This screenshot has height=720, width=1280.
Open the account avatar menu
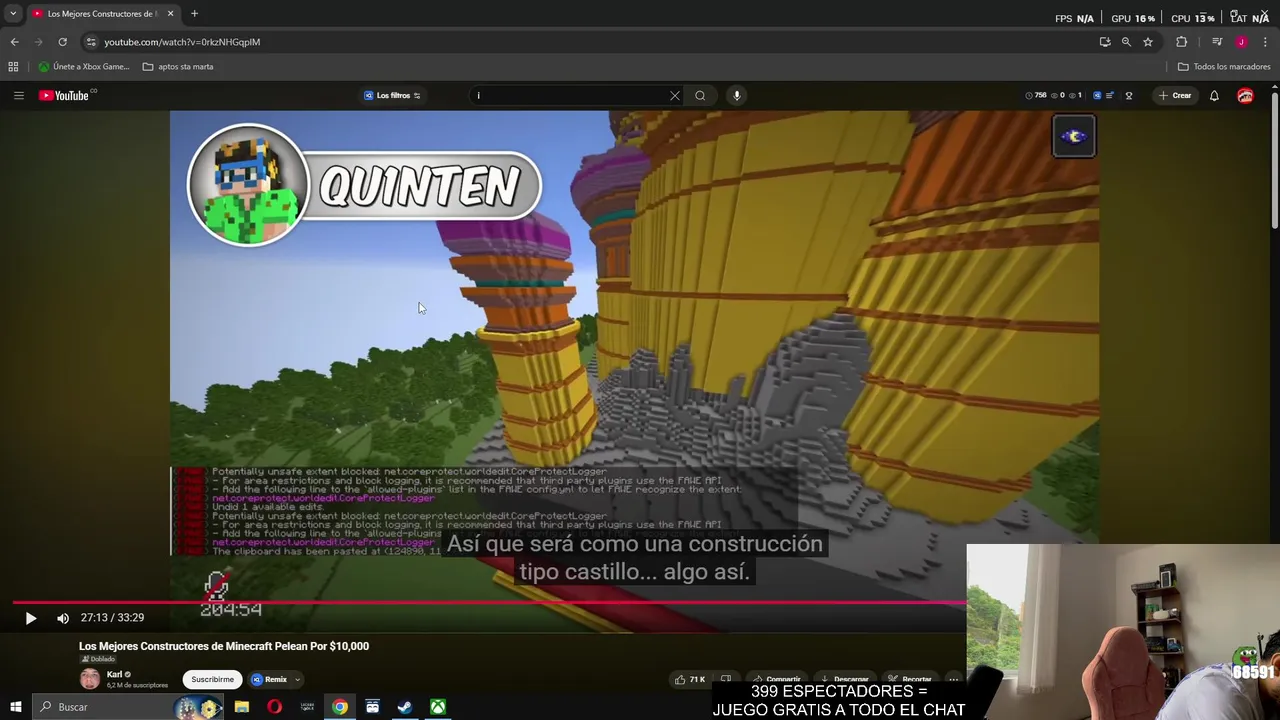(x=1245, y=95)
